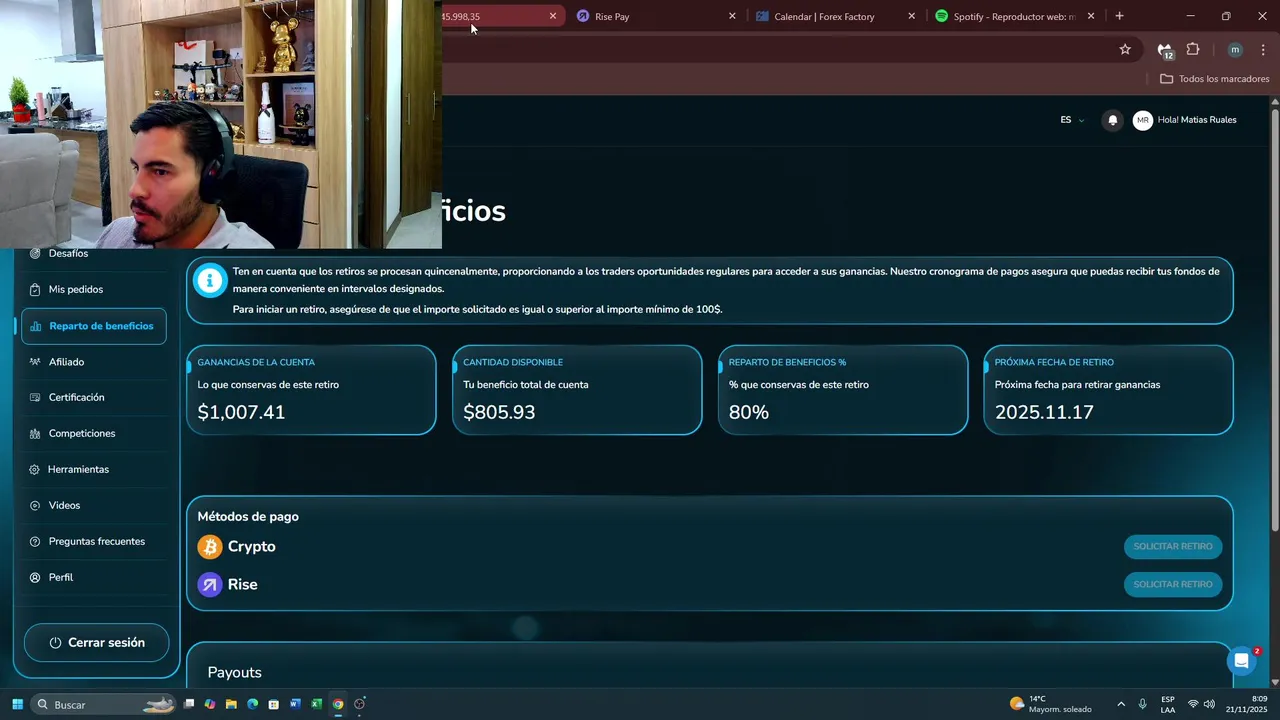Click the extension icon with badge 12

tap(1164, 50)
